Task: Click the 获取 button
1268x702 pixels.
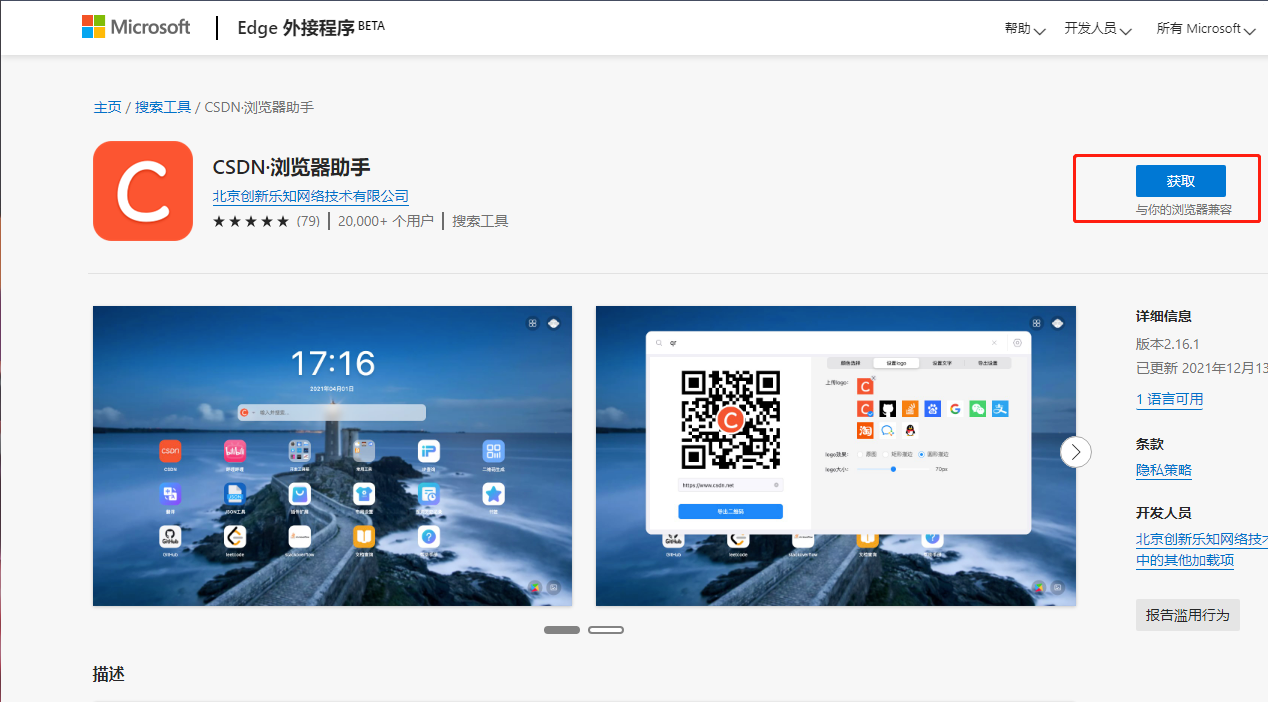Action: click(x=1181, y=181)
